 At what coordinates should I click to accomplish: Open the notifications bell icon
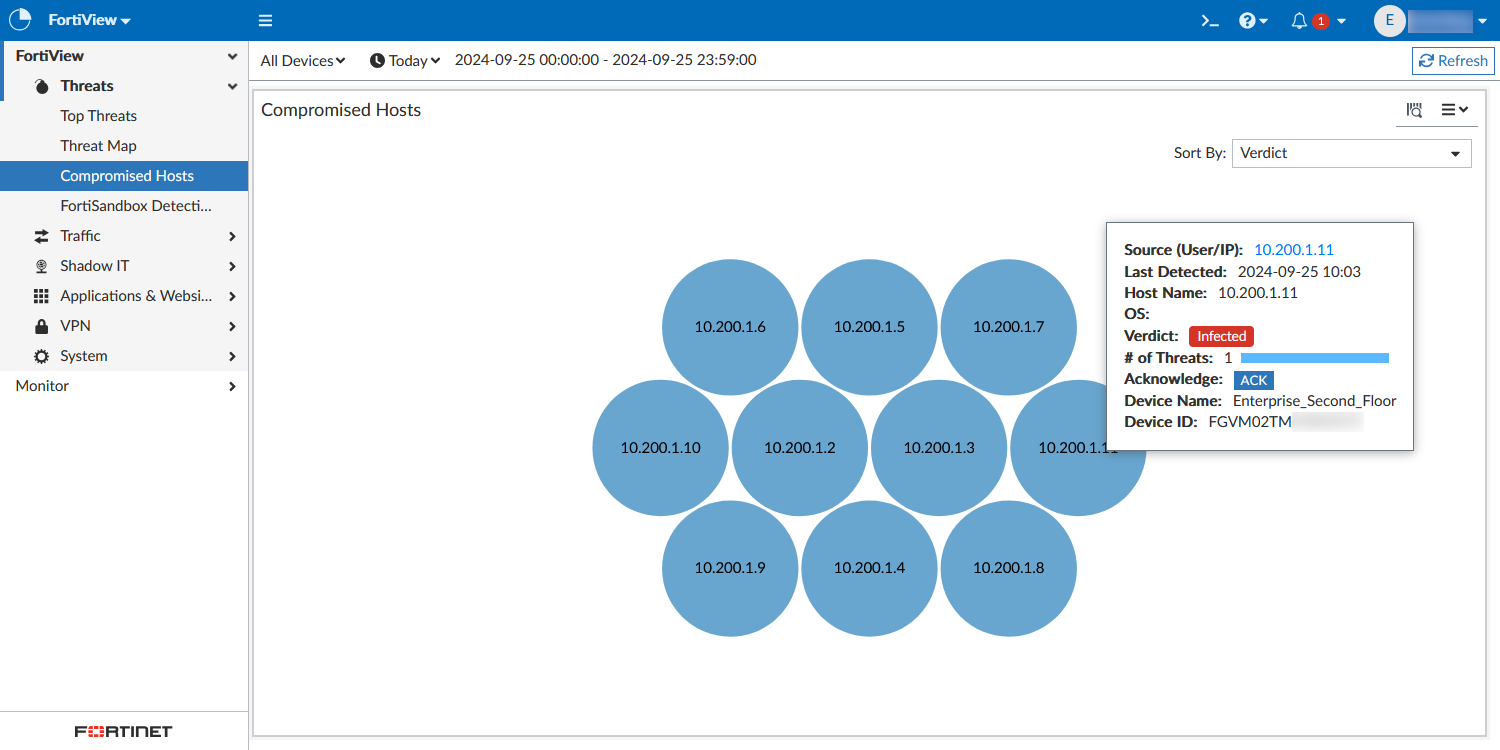tap(1299, 21)
